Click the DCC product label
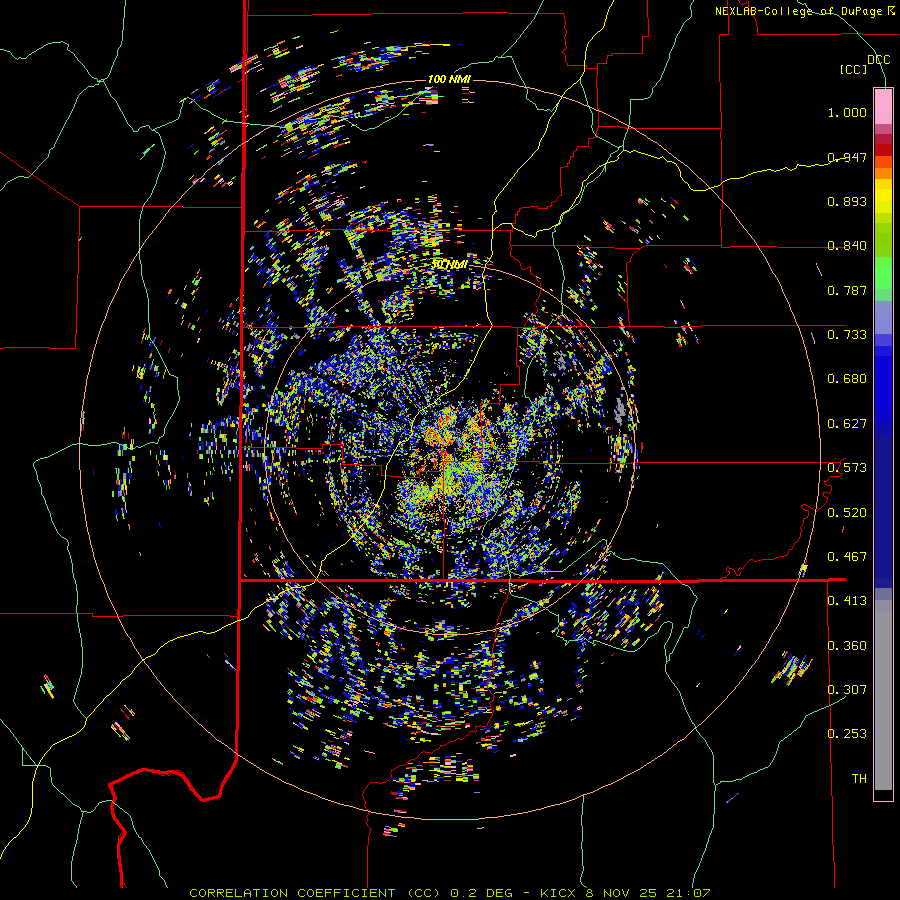Viewport: 900px width, 900px height. point(879,59)
